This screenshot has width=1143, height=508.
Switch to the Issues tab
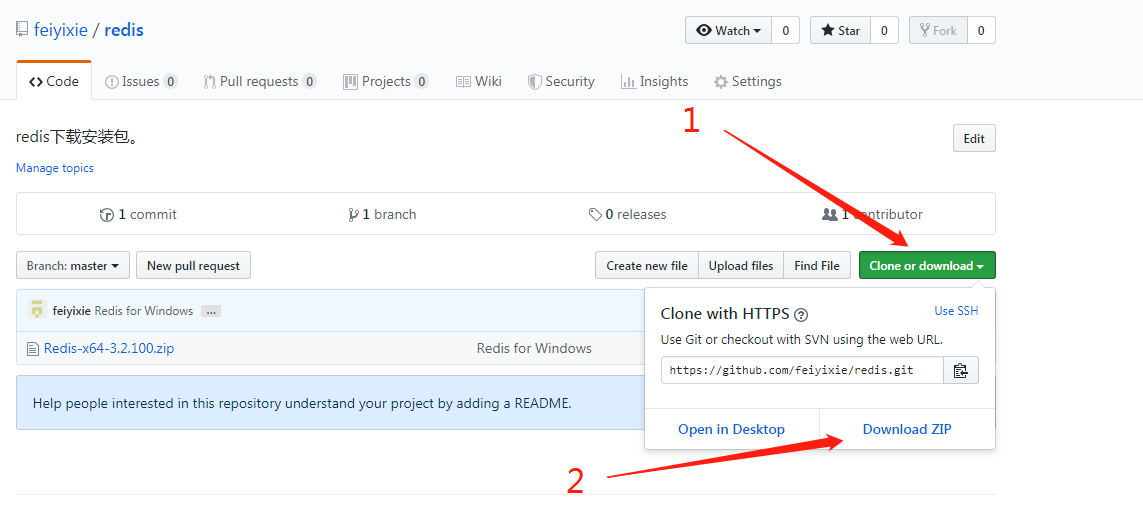pos(140,82)
